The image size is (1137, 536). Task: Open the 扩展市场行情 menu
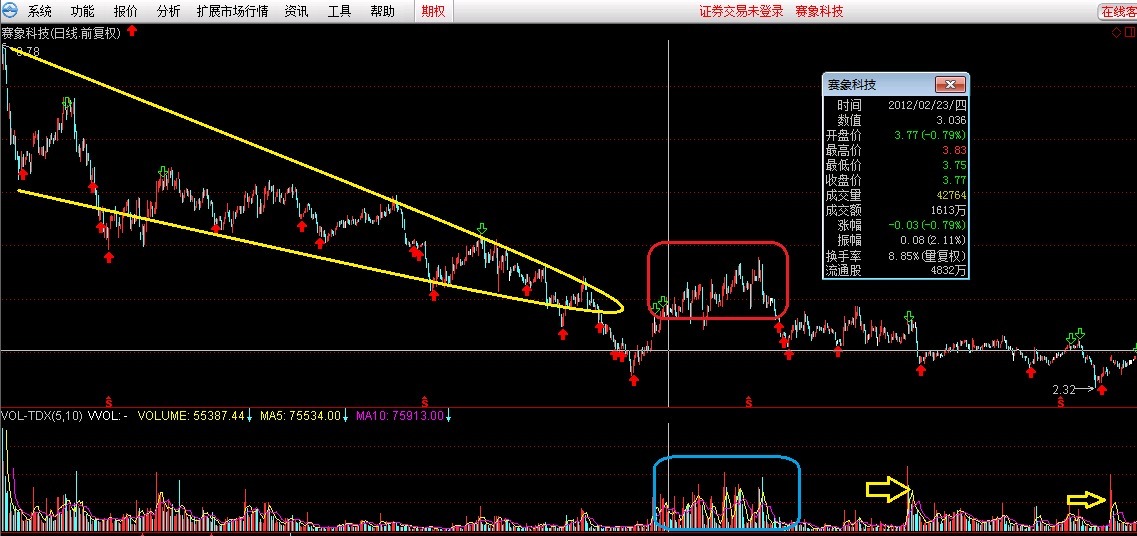coord(232,11)
